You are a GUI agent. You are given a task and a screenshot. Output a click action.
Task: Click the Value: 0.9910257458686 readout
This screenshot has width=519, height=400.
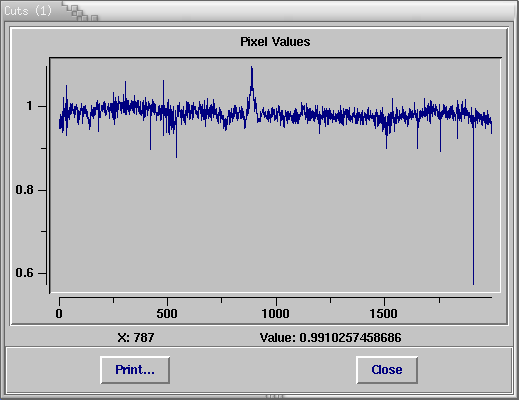tap(331, 338)
